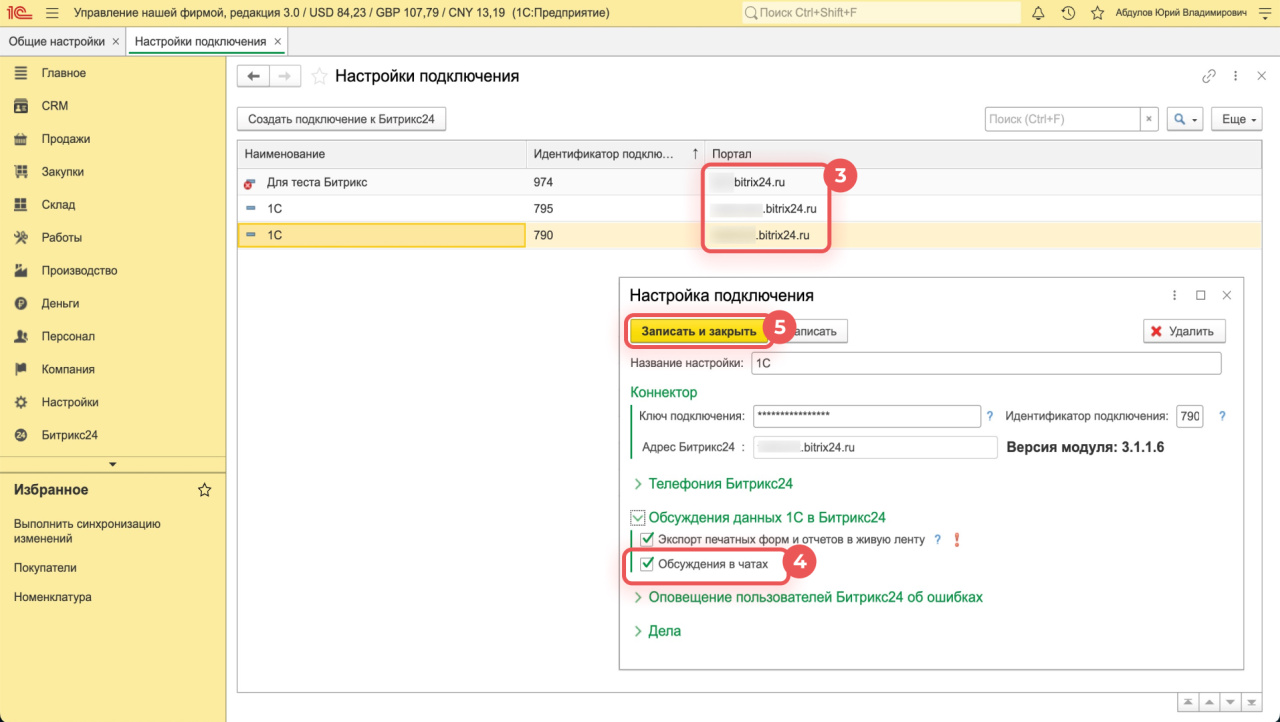Switch to Настройки подключения tab

pos(200,42)
